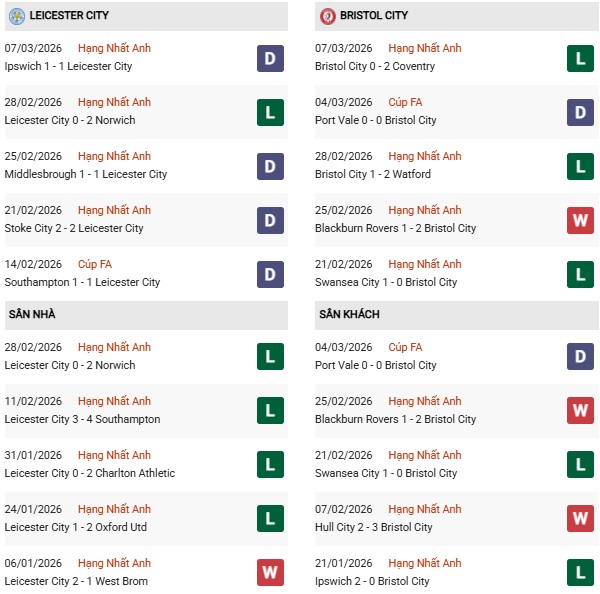Open Bristol City 1 - 2 Watford match
The width and height of the screenshot is (600, 594).
pos(372,174)
